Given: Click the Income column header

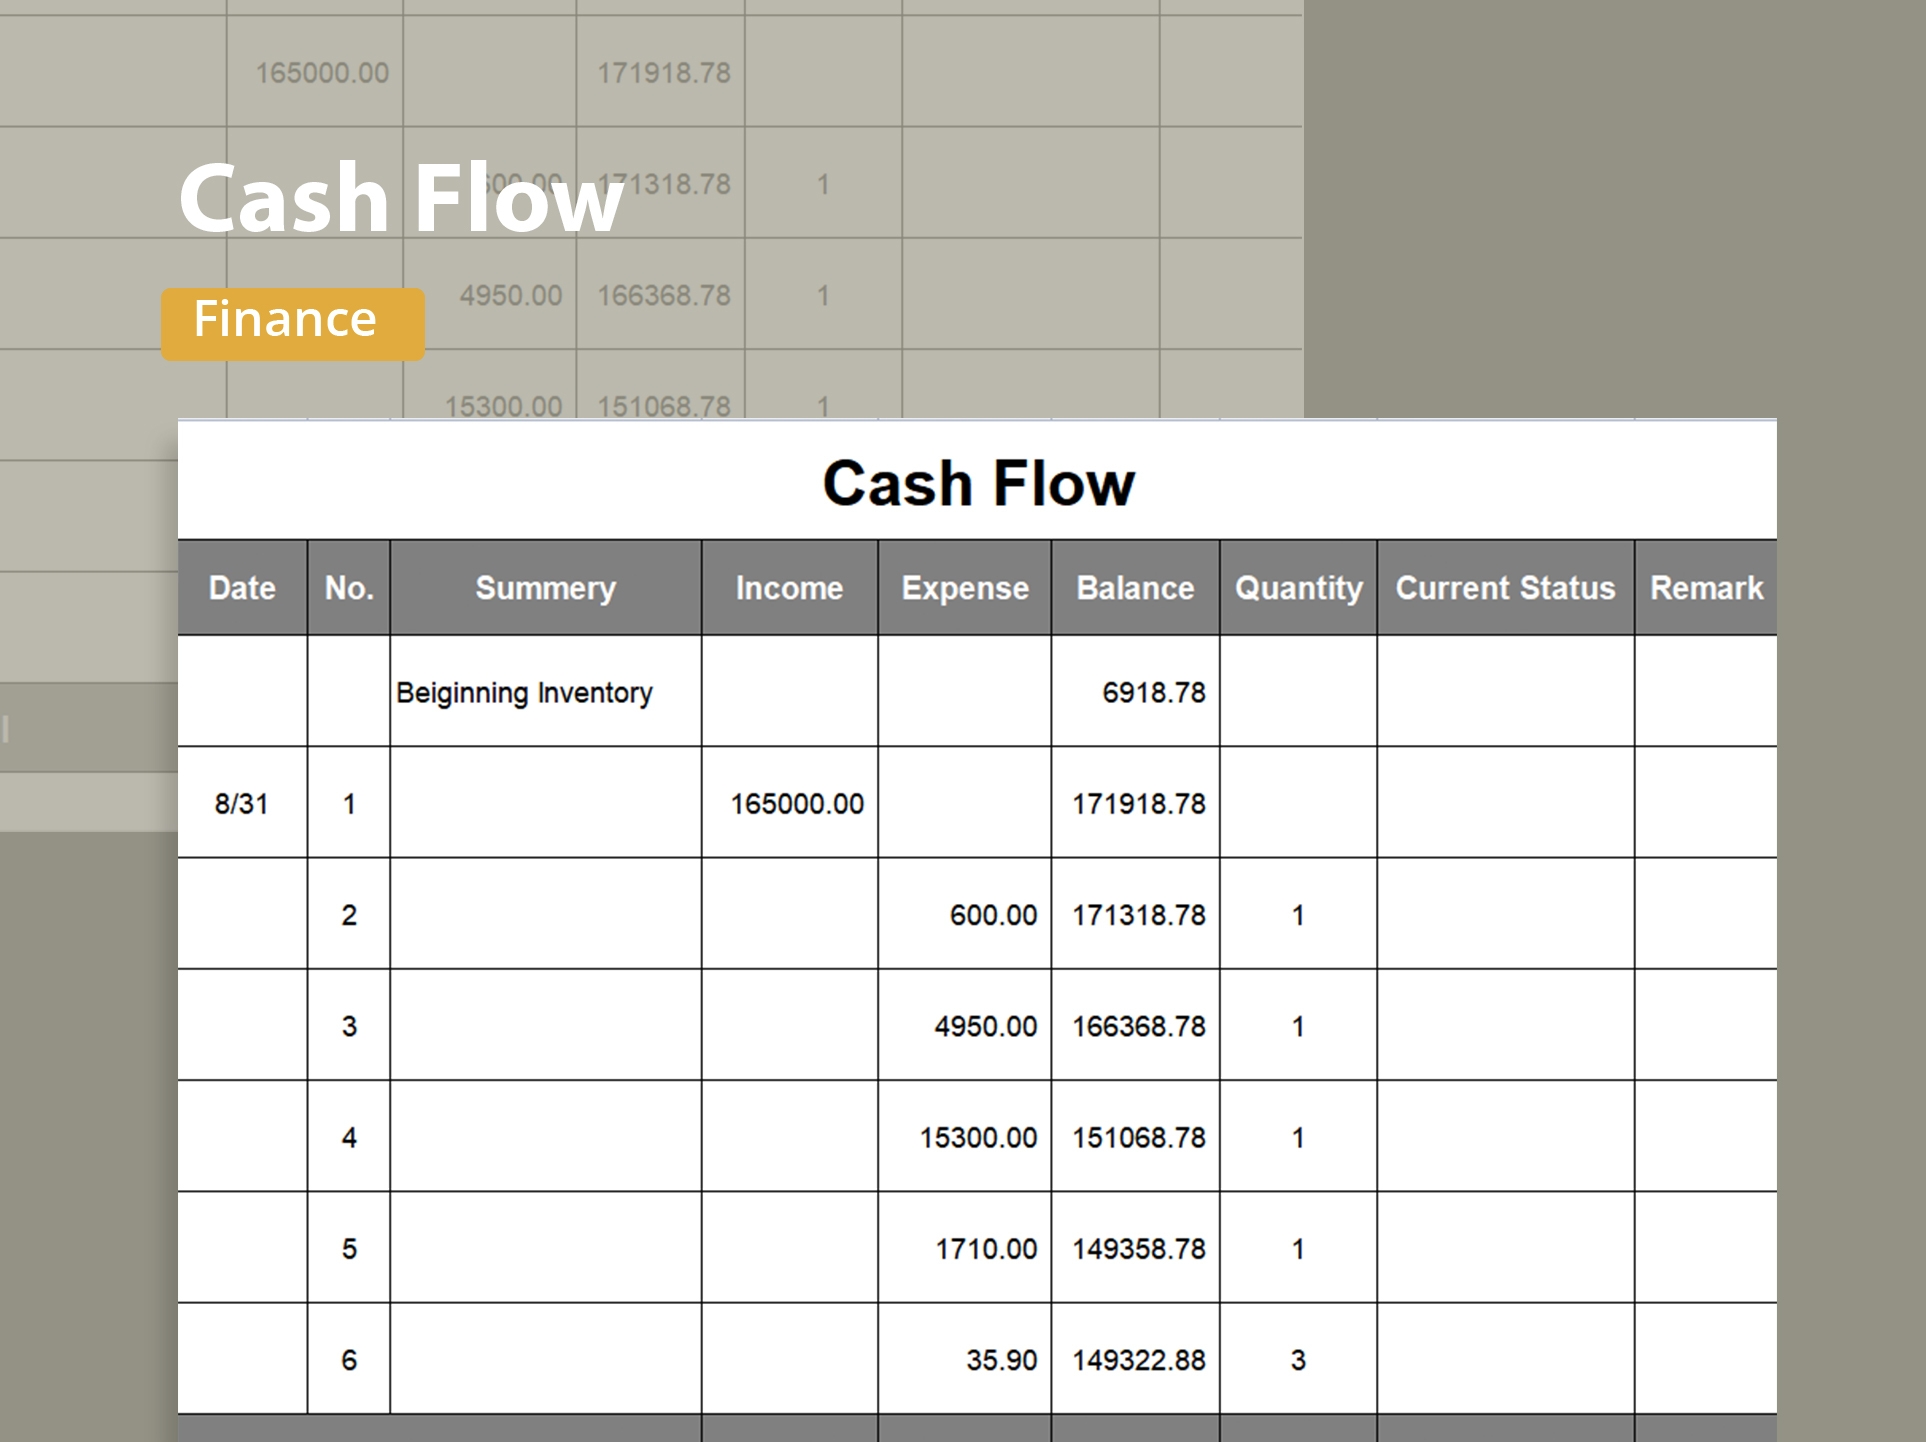Looking at the screenshot, I should 789,588.
